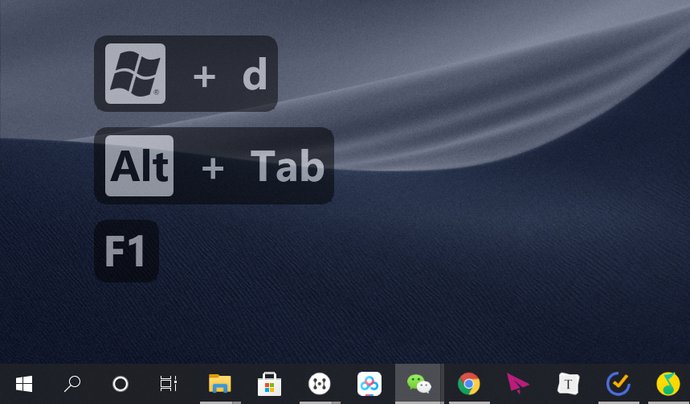The width and height of the screenshot is (690, 404).
Task: Open Cortana circle icon in taskbar
Action: pyautogui.click(x=120, y=384)
